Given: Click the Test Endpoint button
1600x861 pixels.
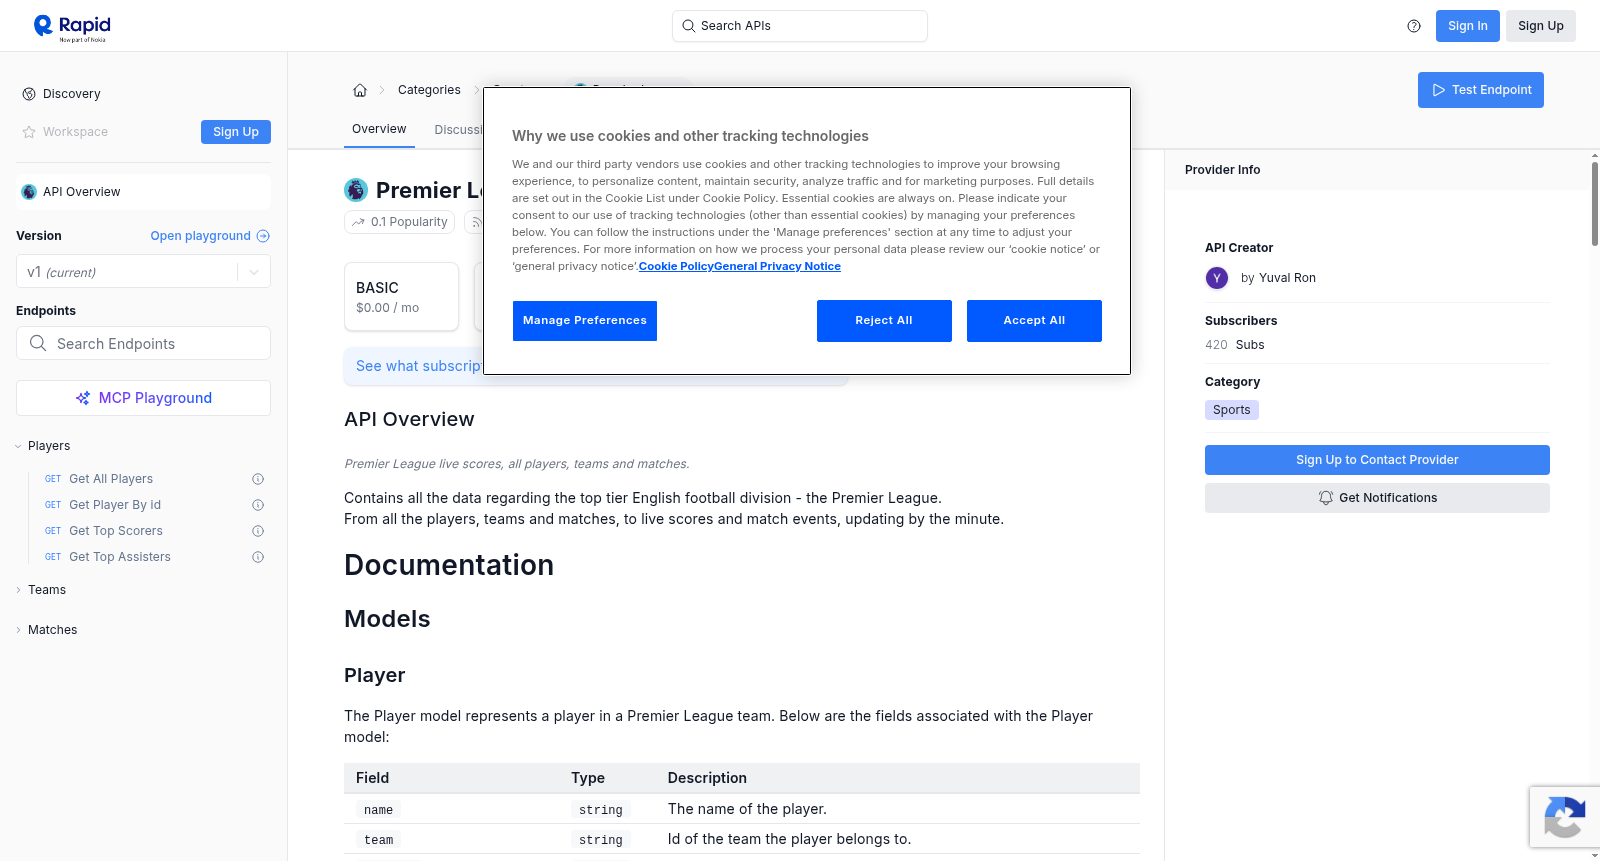Looking at the screenshot, I should (1481, 90).
